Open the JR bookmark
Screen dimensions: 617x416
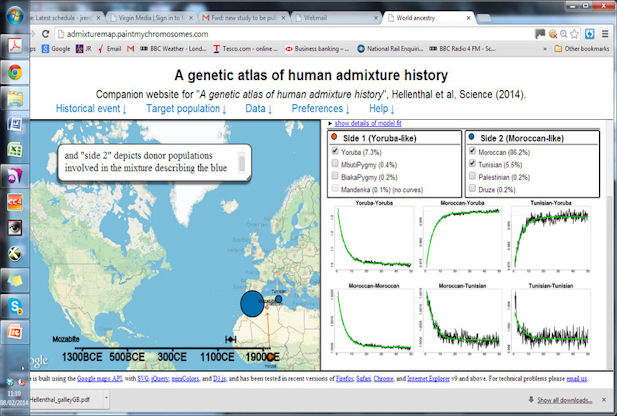pyautogui.click(x=83, y=49)
